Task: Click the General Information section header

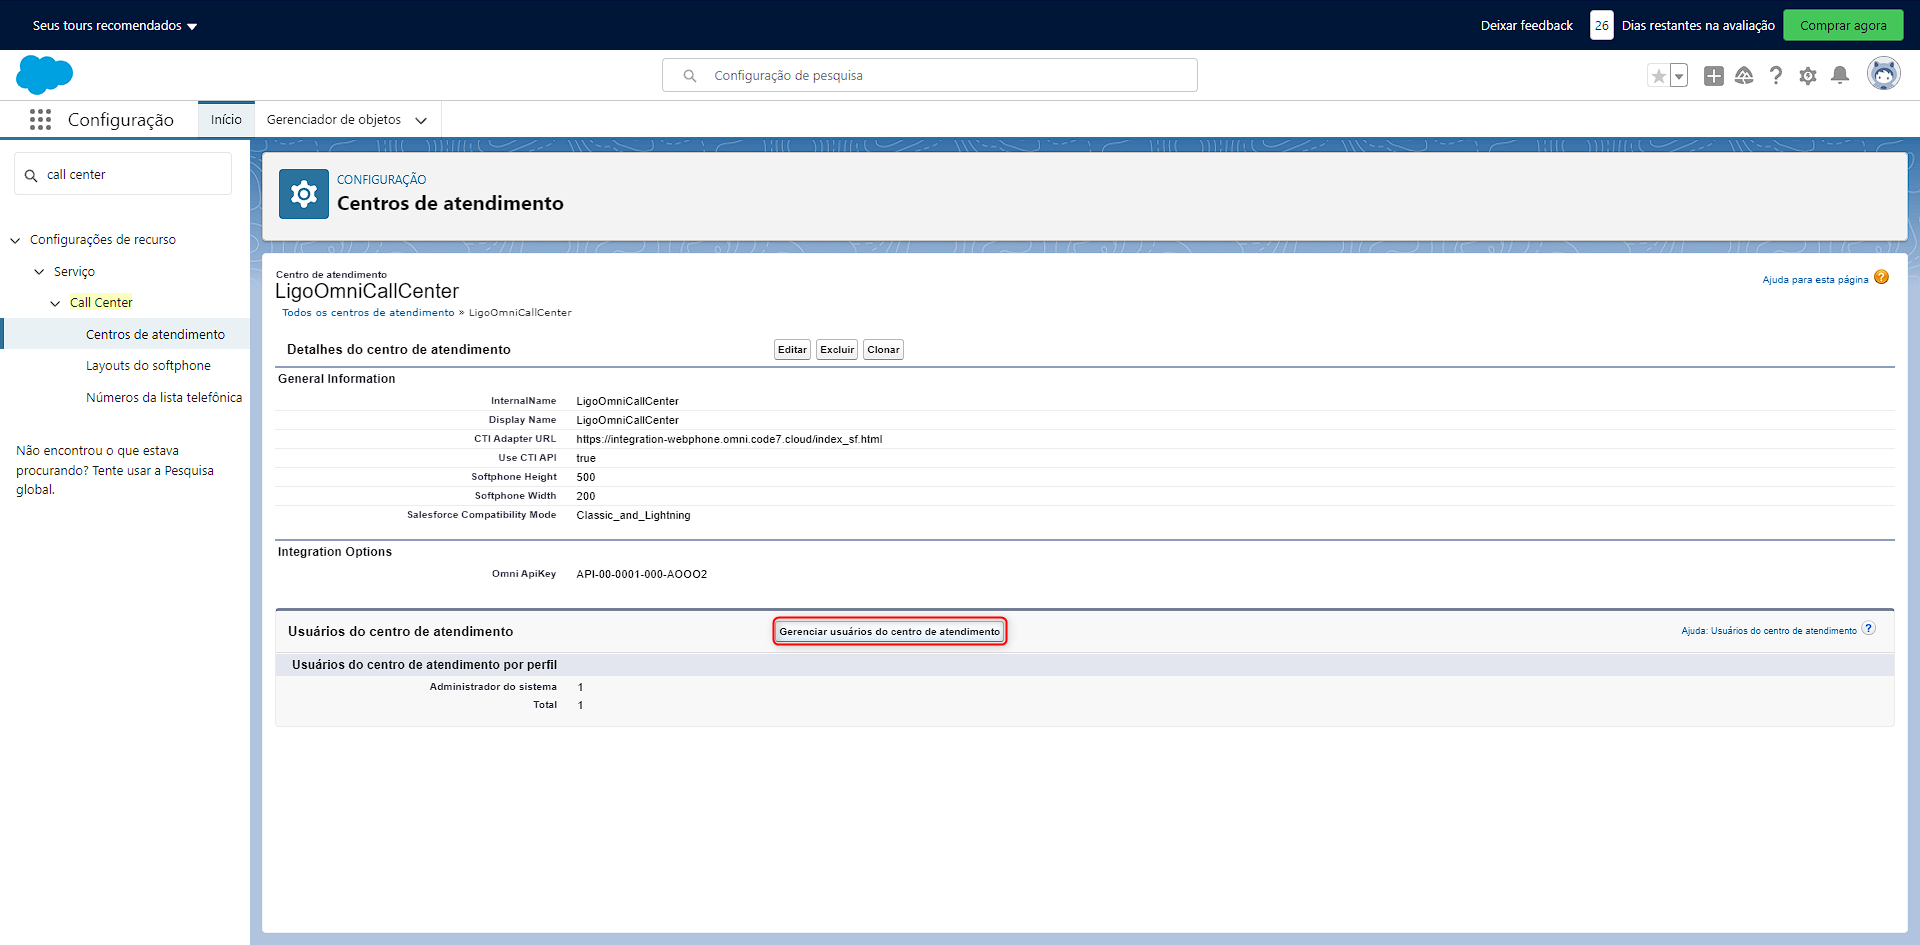Action: pos(337,379)
